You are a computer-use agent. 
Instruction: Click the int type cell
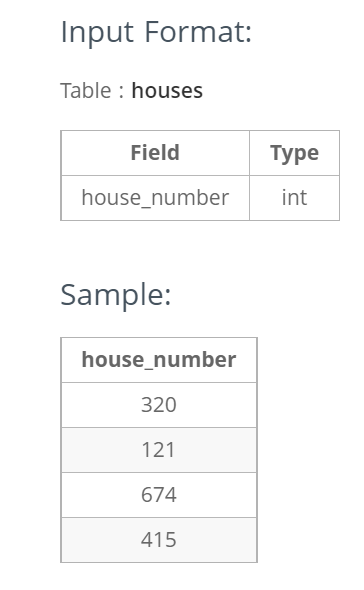coord(294,198)
